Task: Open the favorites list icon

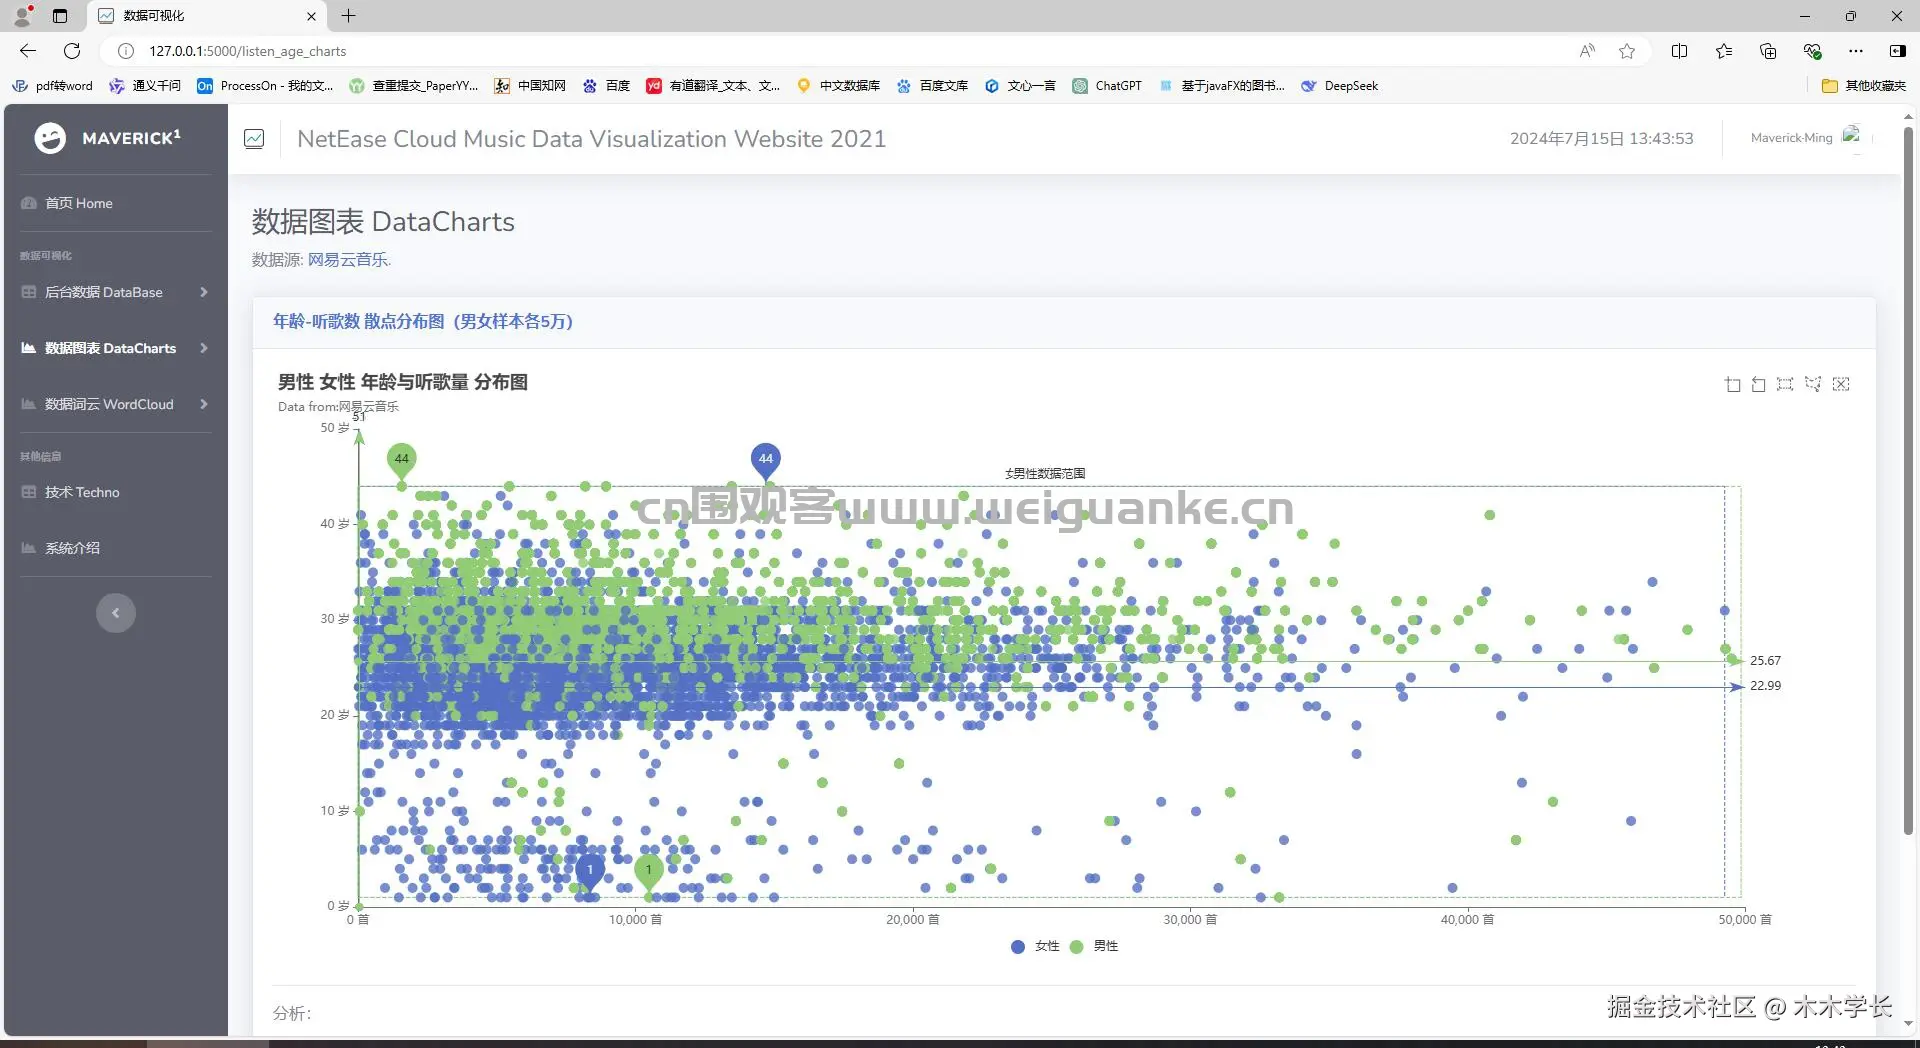Action: tap(1724, 51)
